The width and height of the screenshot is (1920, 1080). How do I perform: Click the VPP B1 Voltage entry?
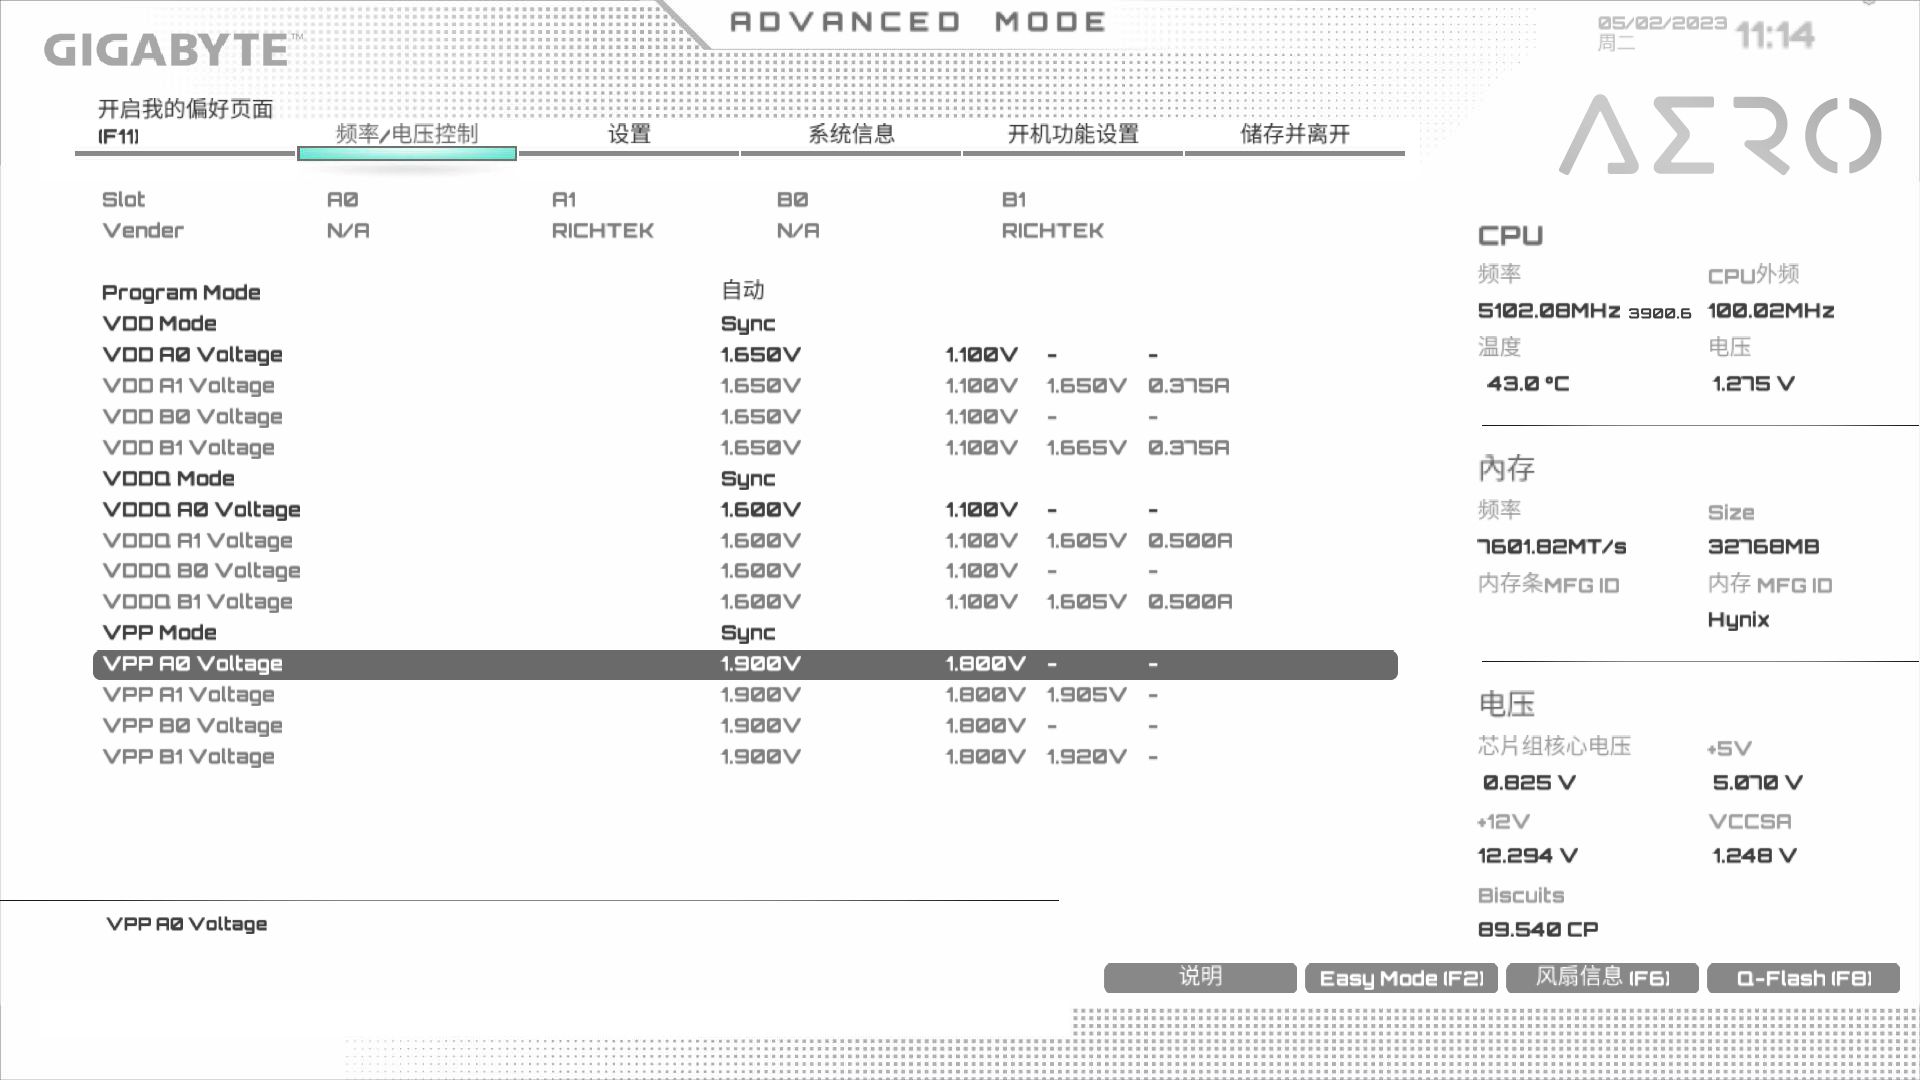pos(188,756)
